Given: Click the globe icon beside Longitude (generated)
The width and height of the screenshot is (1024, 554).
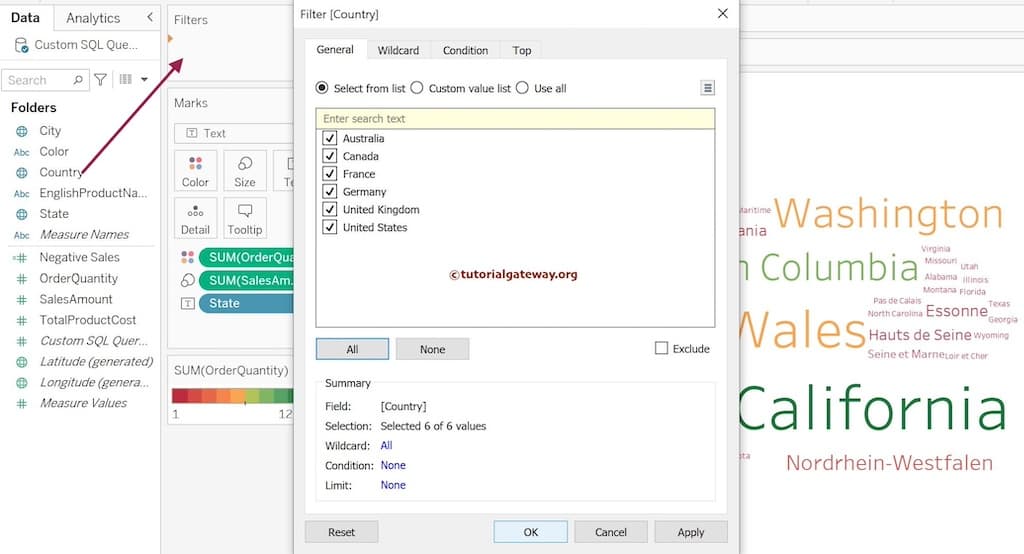Looking at the screenshot, I should [x=22, y=383].
